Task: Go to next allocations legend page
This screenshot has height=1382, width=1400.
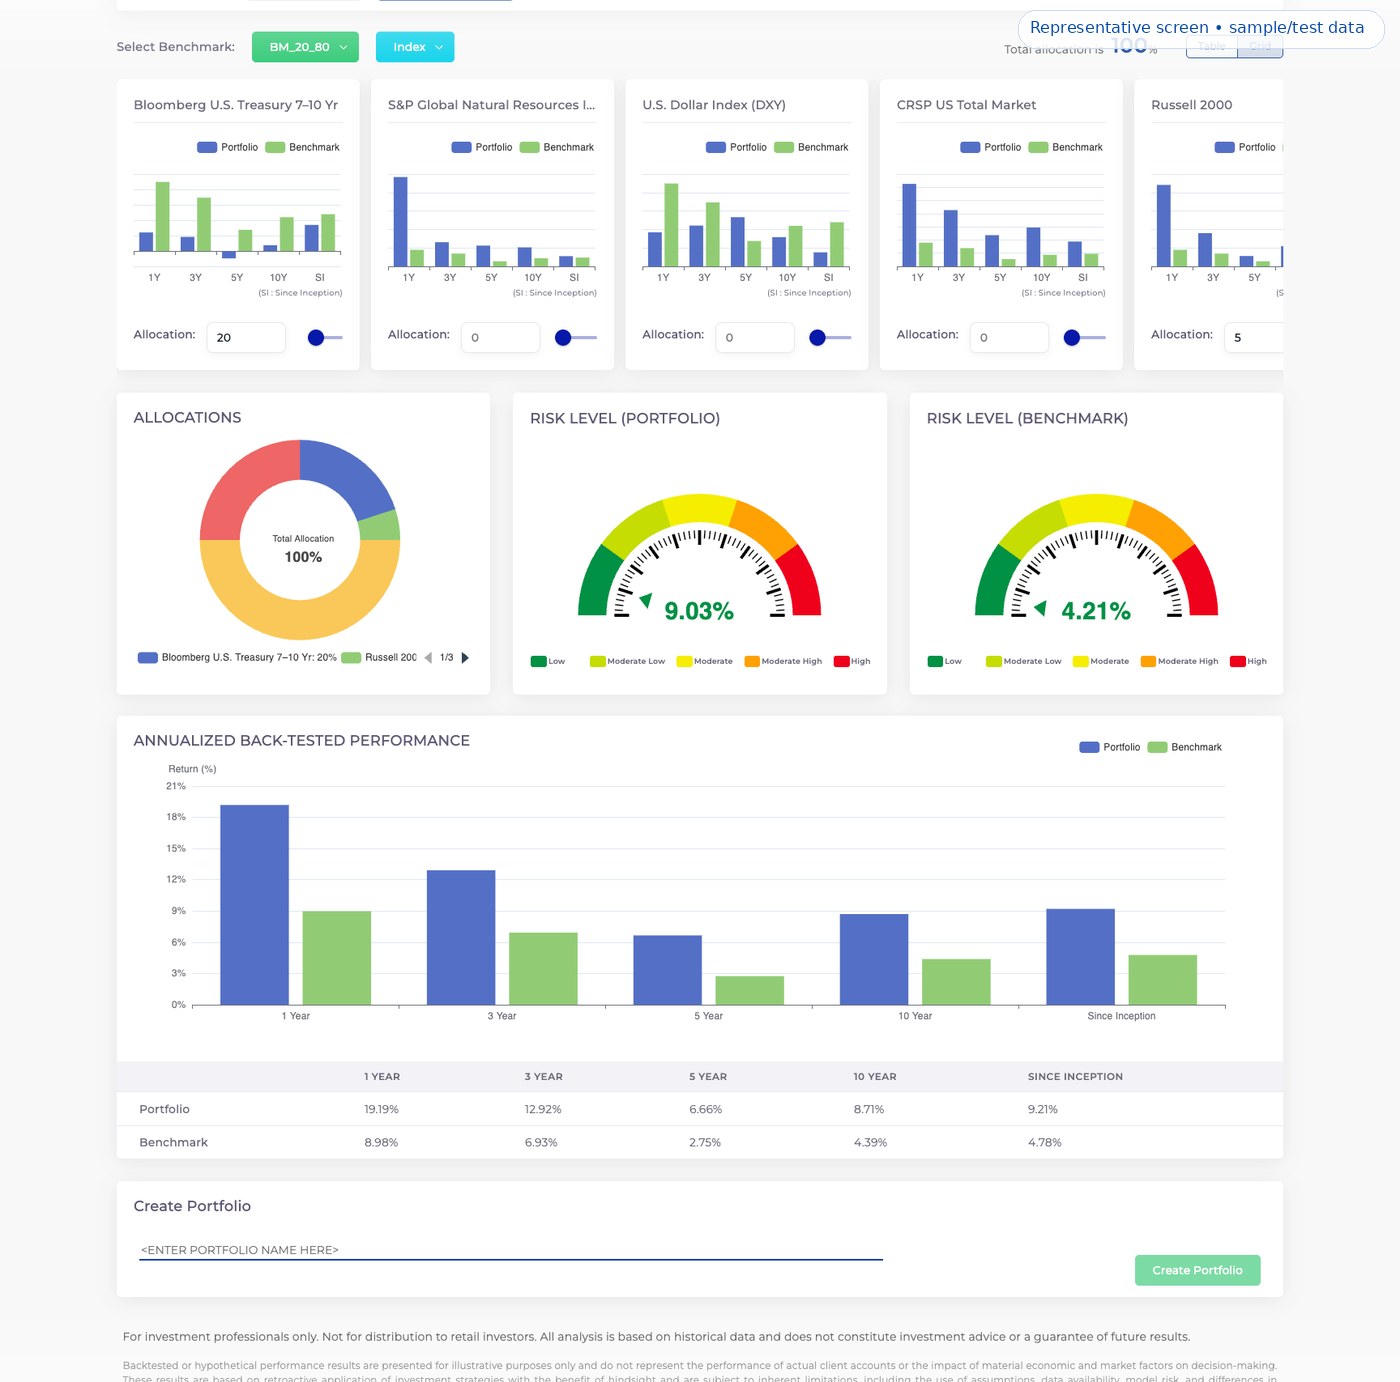Action: coord(465,658)
